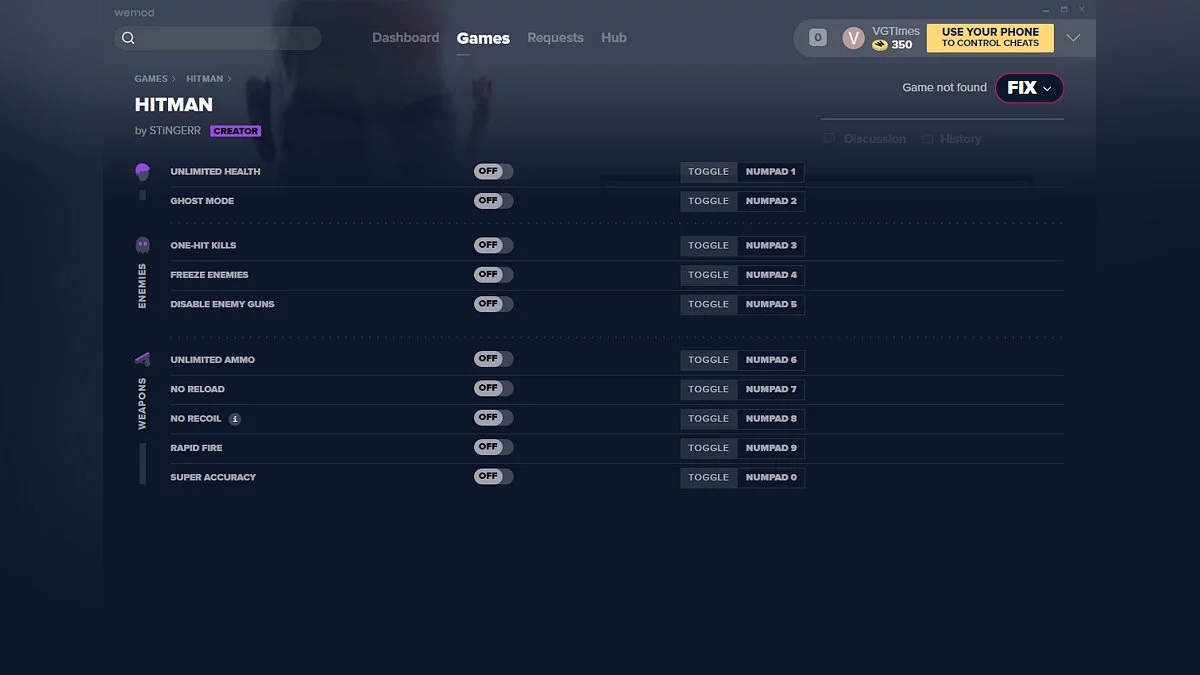The height and width of the screenshot is (675, 1200).
Task: Open the Toggle action for Rapid Fire hotkey
Action: click(709, 448)
